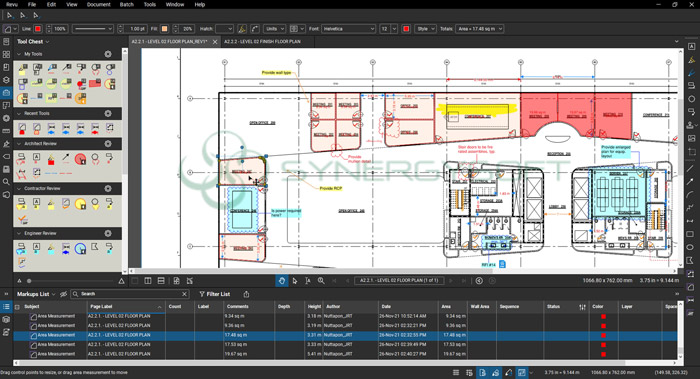Toggle show grid in status bar
Image resolution: width=700 pixels, height=379 pixels.
(456, 372)
